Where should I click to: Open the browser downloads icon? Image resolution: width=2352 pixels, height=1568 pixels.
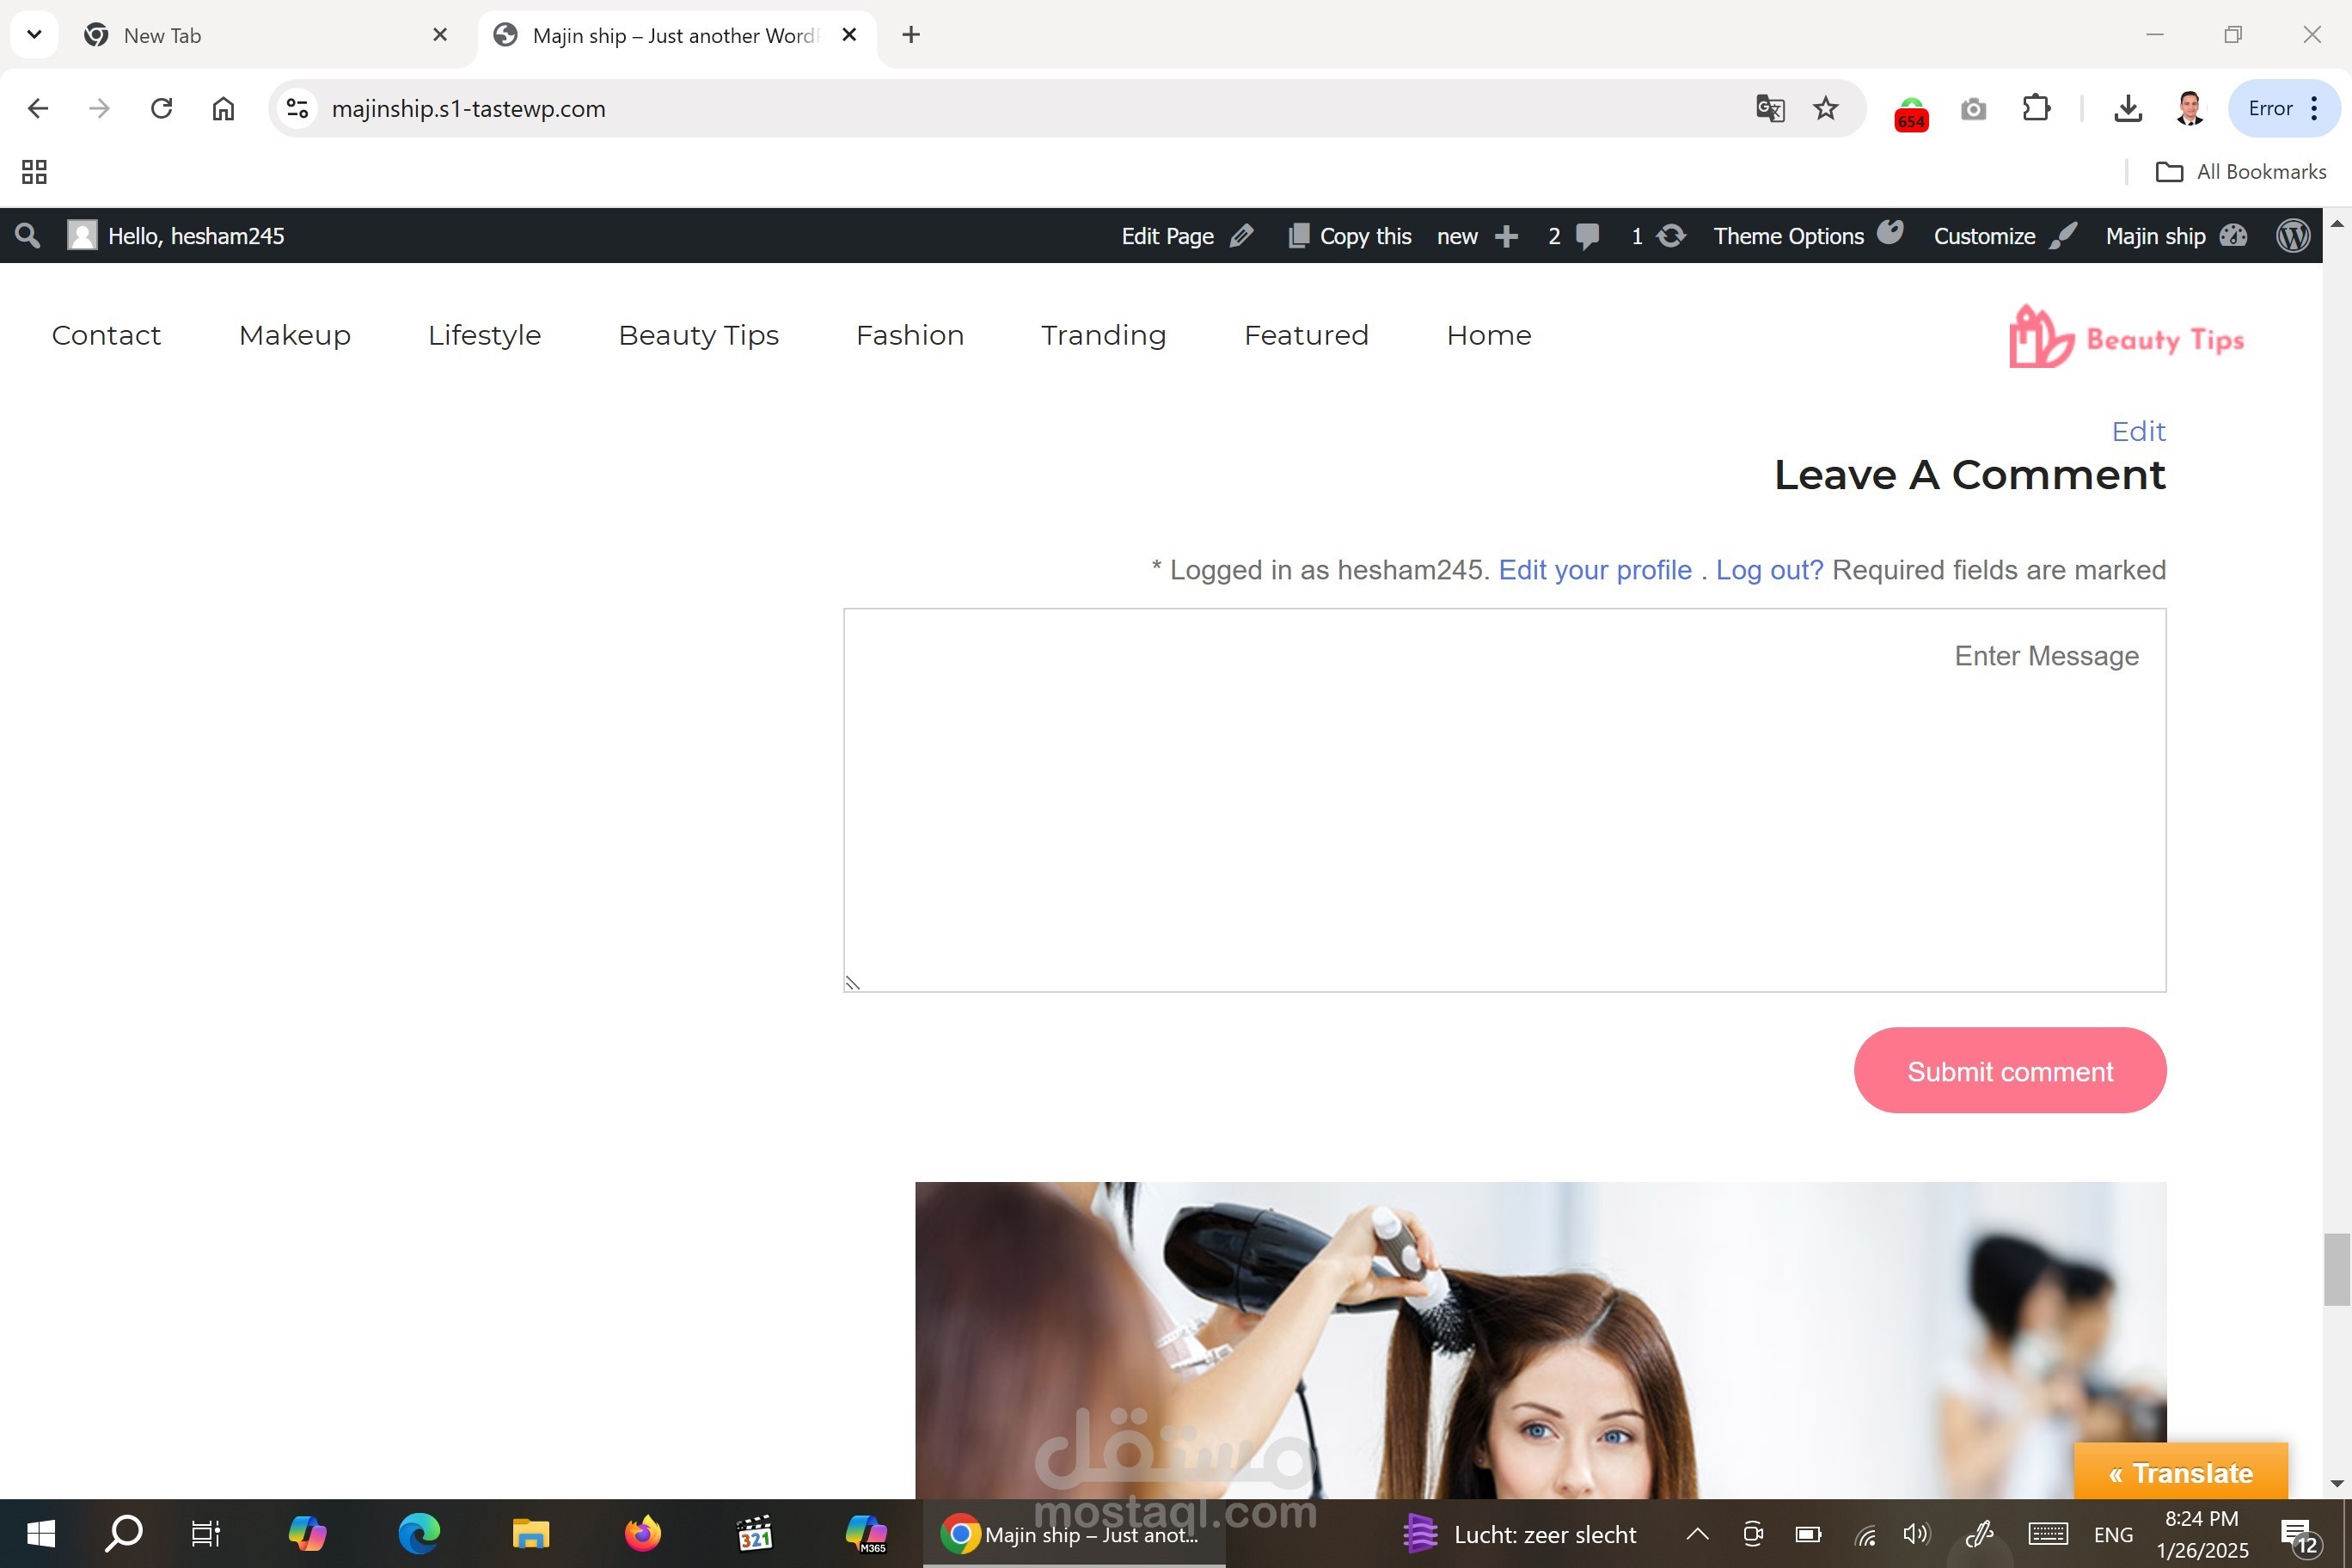(x=2127, y=108)
